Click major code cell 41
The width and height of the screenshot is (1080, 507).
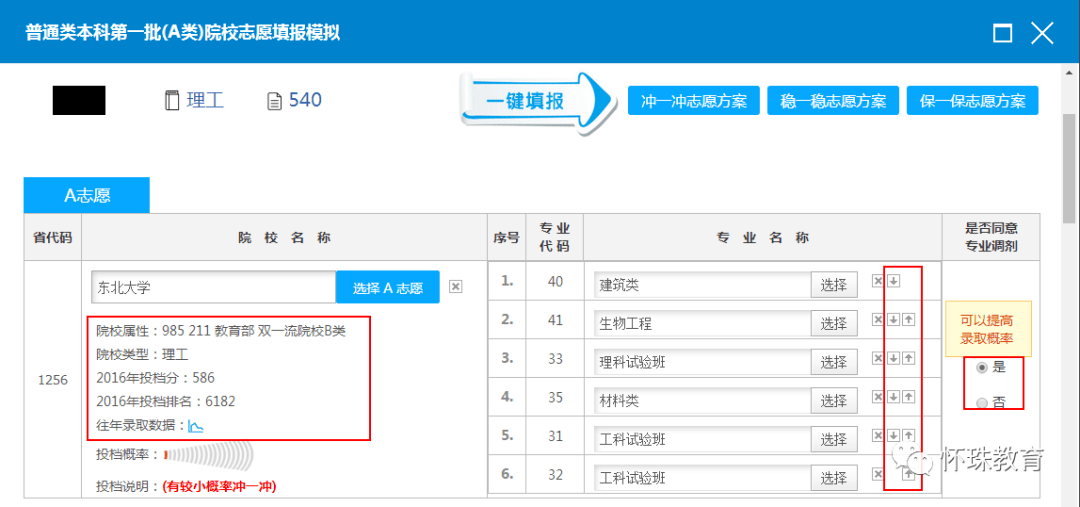555,320
